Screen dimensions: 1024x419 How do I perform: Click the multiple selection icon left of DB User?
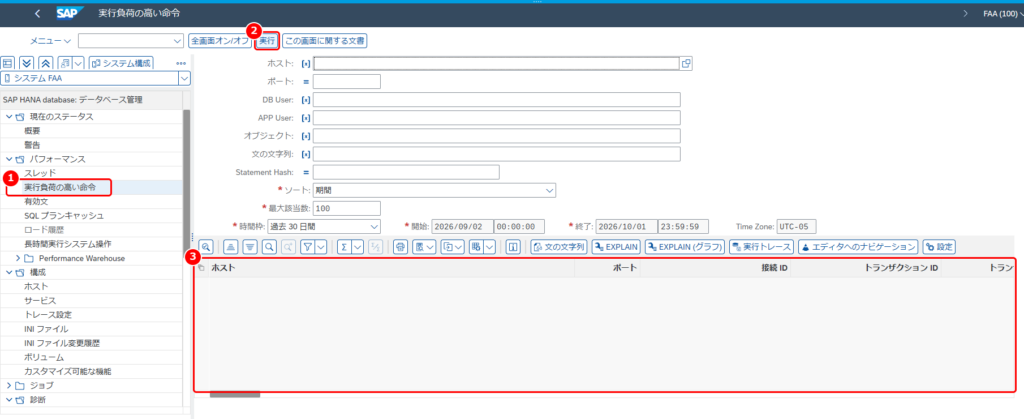pyautogui.click(x=306, y=100)
